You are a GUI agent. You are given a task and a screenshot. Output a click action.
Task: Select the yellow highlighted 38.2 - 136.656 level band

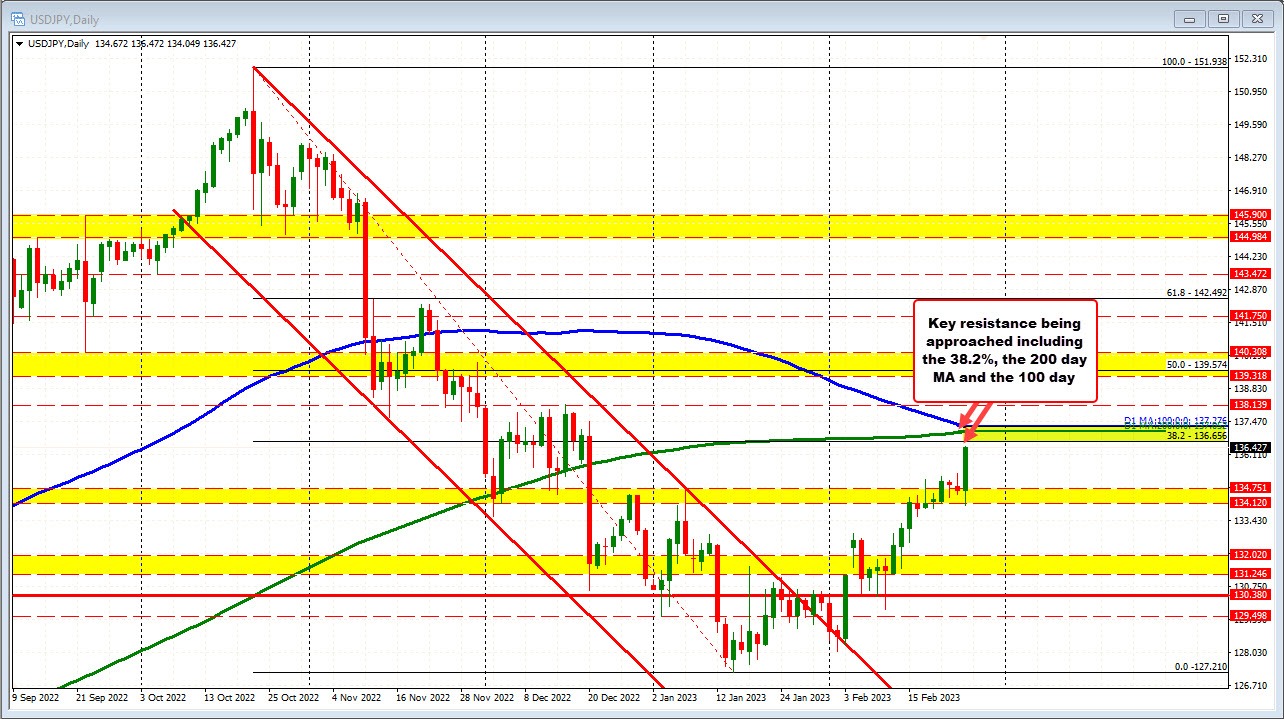pos(1100,435)
